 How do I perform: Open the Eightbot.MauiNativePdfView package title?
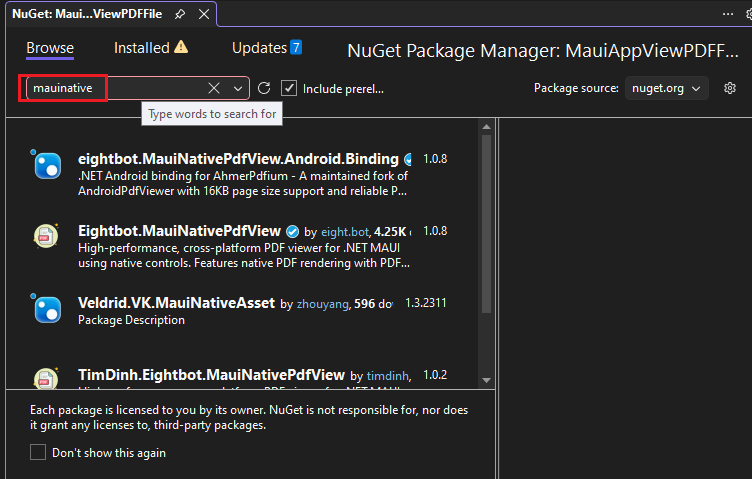(x=179, y=231)
